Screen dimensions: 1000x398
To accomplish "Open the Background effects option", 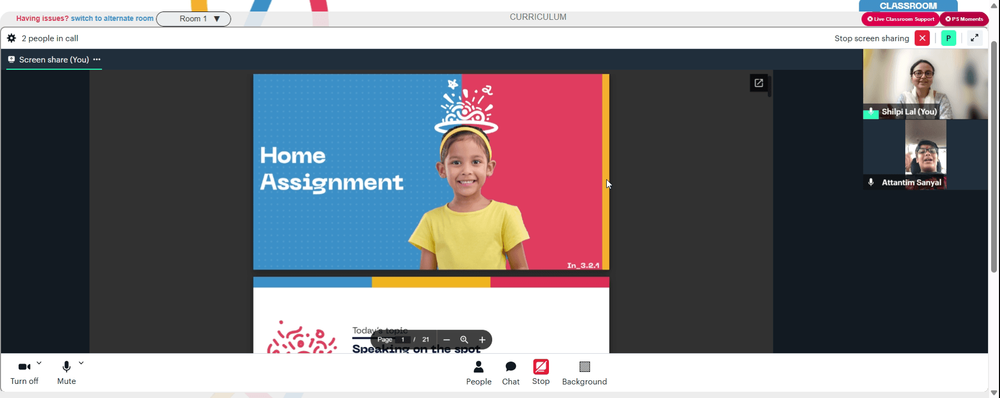I will [584, 373].
